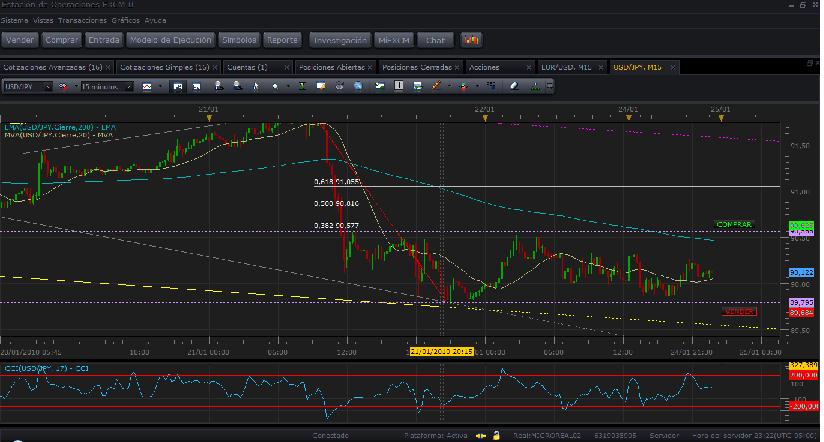Click the VENDER price label on chart

point(739,311)
